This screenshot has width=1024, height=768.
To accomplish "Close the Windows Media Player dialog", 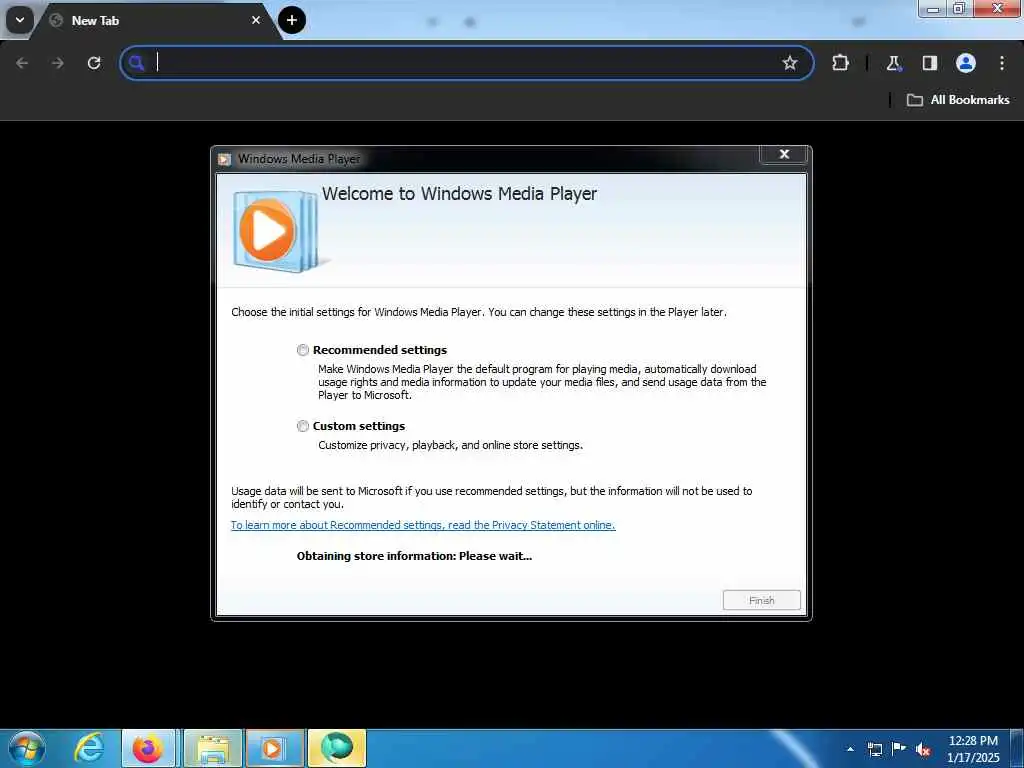I will [x=784, y=154].
